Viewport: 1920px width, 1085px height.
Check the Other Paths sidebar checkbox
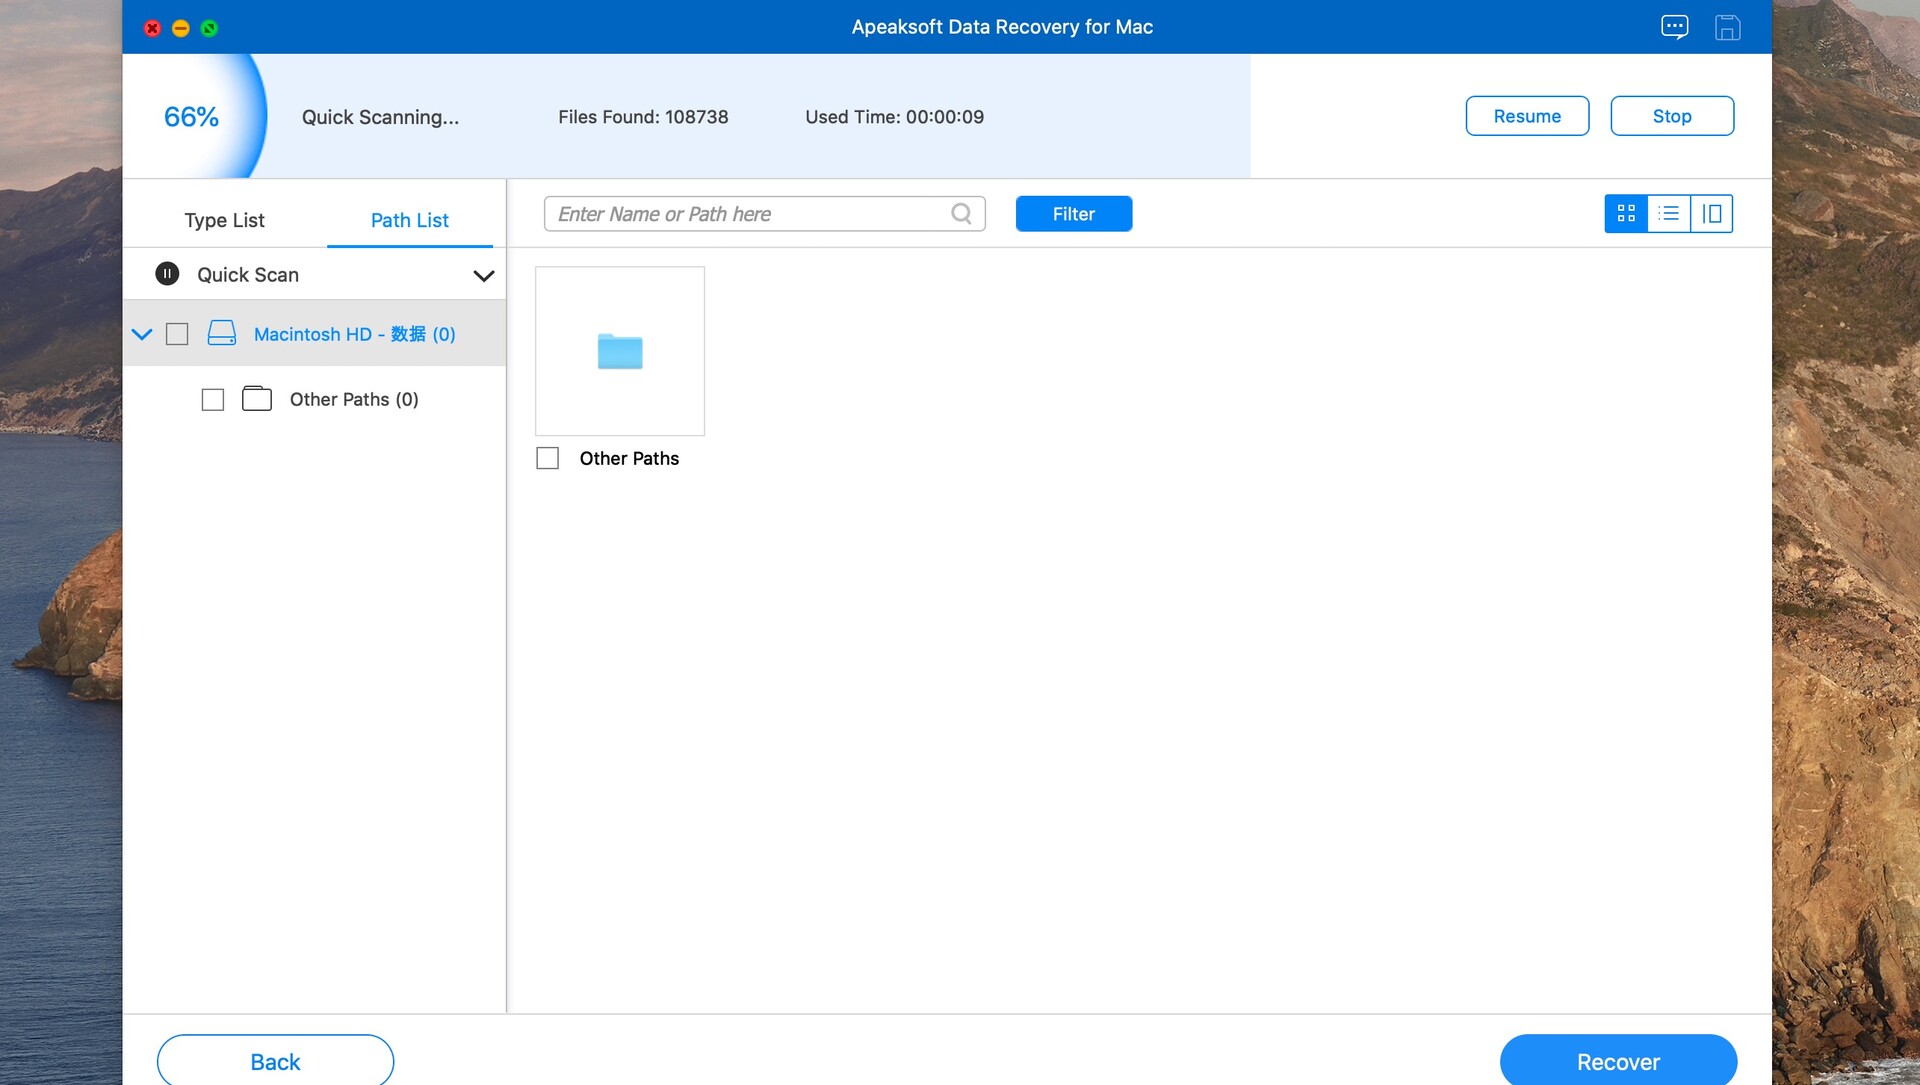(x=213, y=400)
